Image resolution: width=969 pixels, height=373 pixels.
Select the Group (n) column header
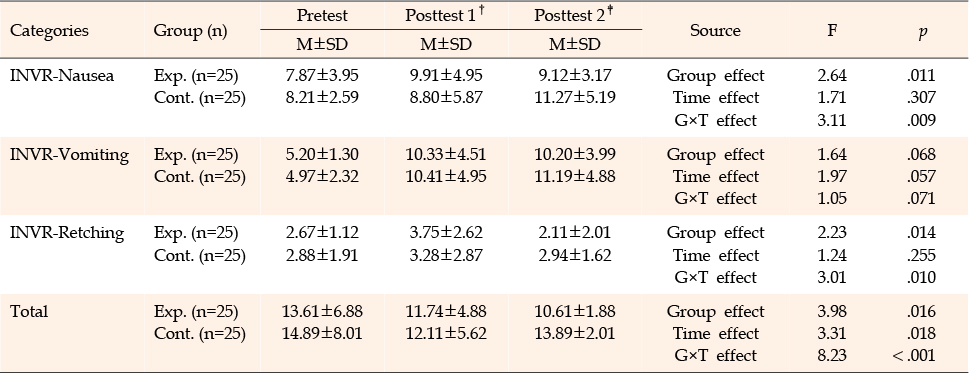[190, 31]
